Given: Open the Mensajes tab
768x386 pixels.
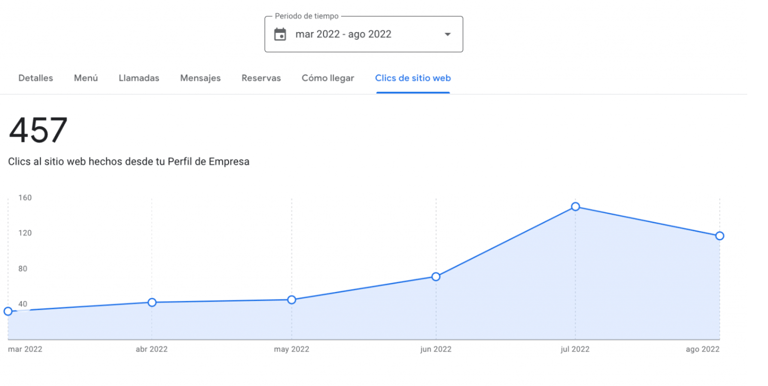Looking at the screenshot, I should 200,78.
